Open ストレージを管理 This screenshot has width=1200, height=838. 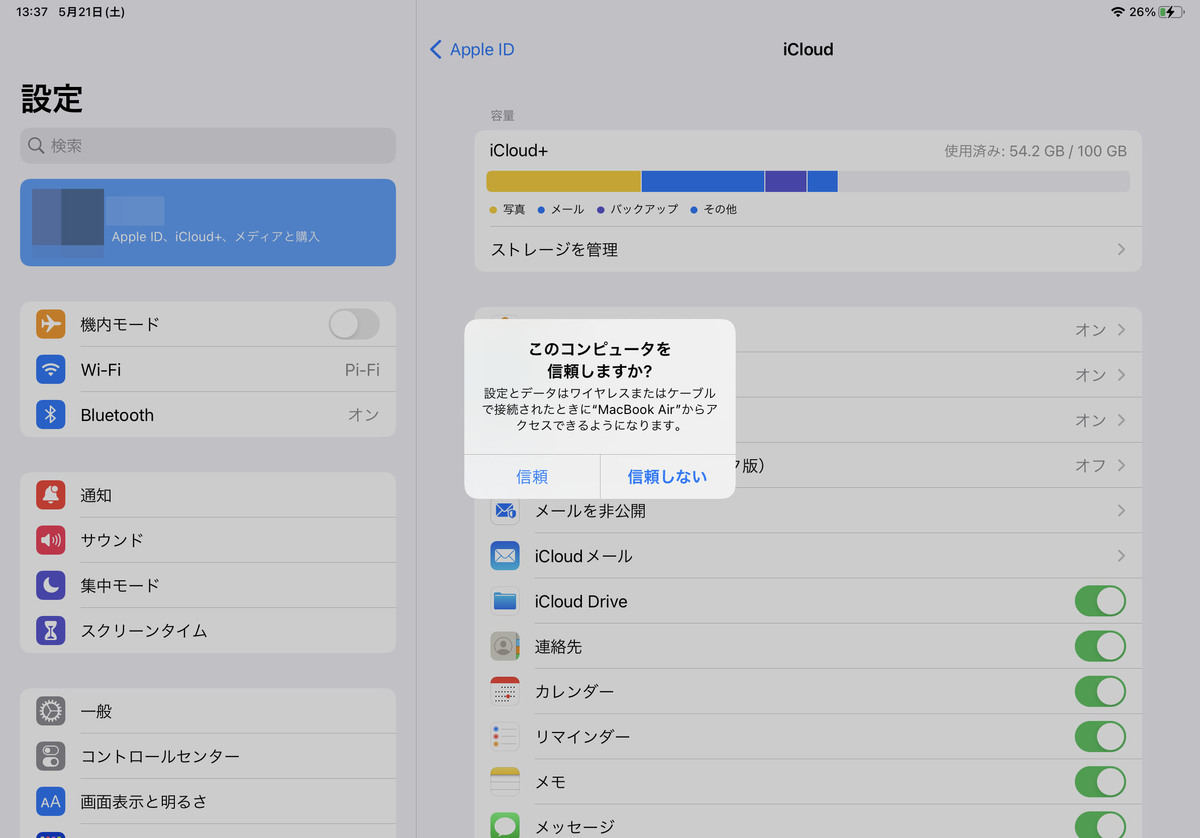pos(808,249)
